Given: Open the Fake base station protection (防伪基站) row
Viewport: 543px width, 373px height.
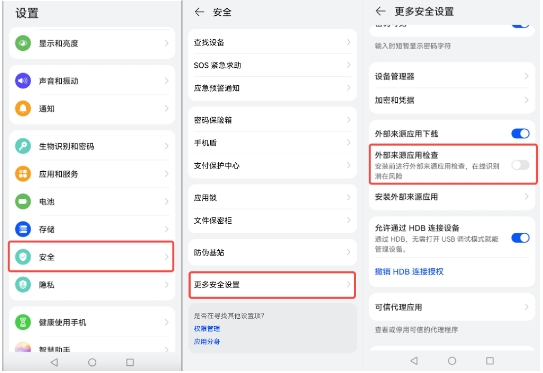Looking at the screenshot, I should tap(273, 252).
